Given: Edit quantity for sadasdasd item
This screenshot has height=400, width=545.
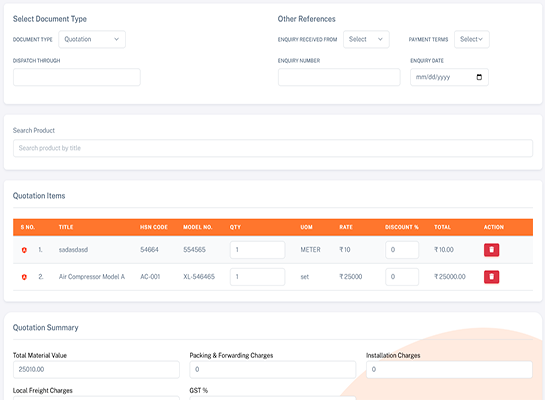Looking at the screenshot, I should (x=257, y=250).
